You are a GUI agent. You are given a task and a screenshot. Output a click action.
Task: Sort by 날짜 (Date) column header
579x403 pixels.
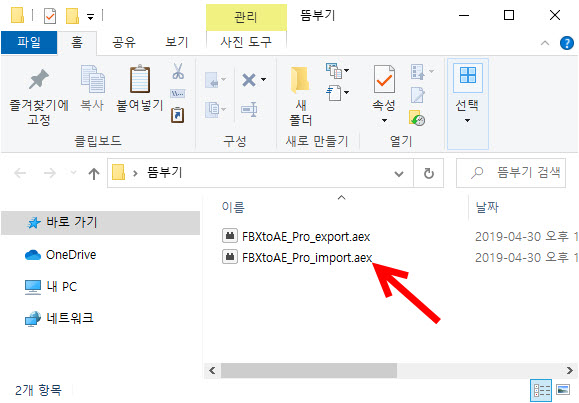(487, 207)
